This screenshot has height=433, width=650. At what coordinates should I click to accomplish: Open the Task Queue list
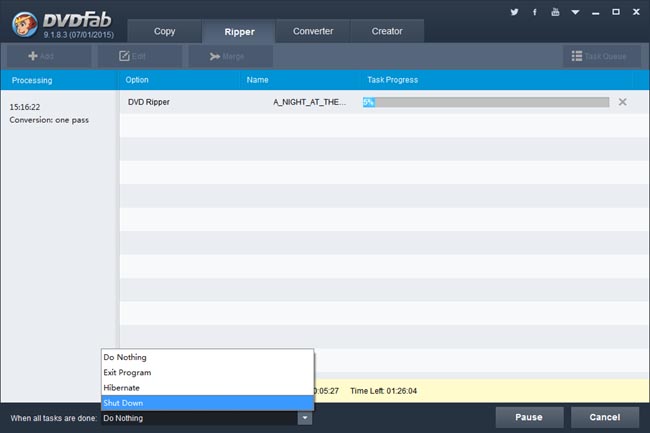(602, 56)
